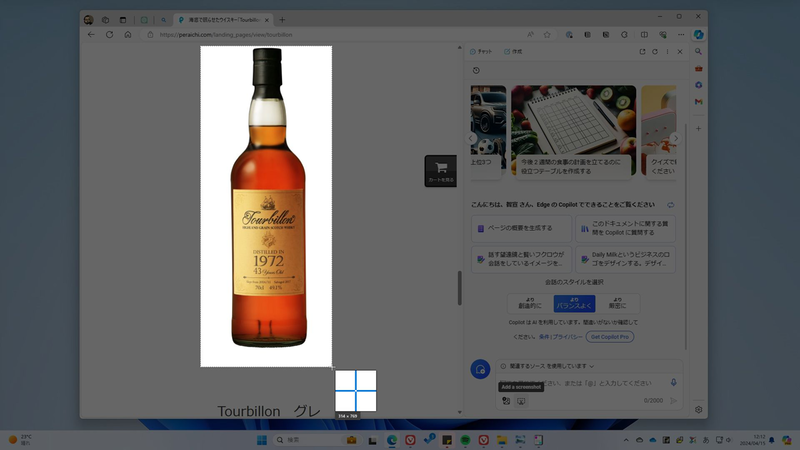The image size is (800, 450).
Task: Click the web page vertical scrollbar thumb
Action: (460, 288)
